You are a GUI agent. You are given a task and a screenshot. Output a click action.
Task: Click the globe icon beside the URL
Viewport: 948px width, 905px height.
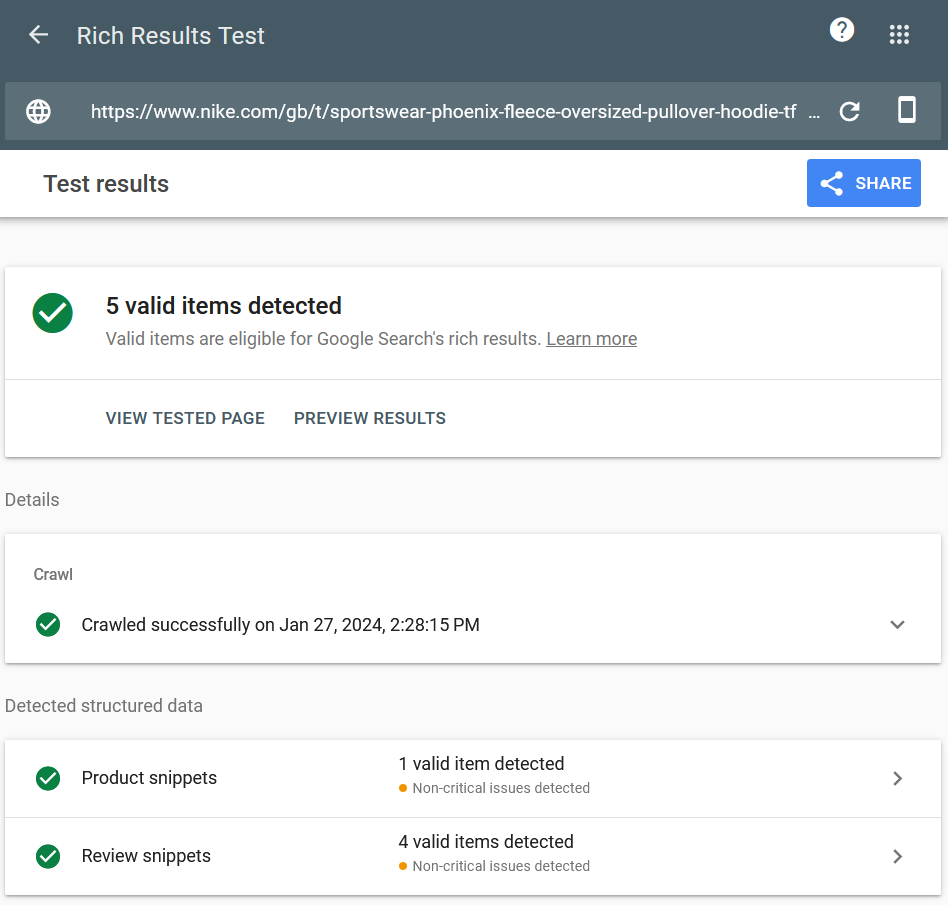(x=38, y=111)
